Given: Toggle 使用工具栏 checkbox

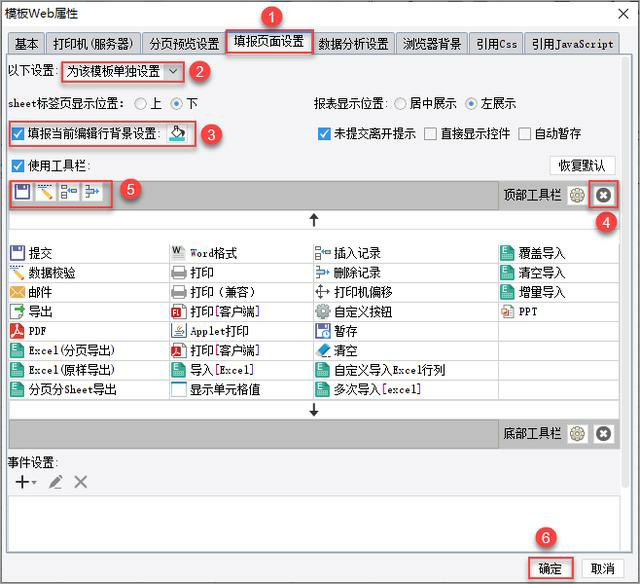Looking at the screenshot, I should tap(18, 166).
